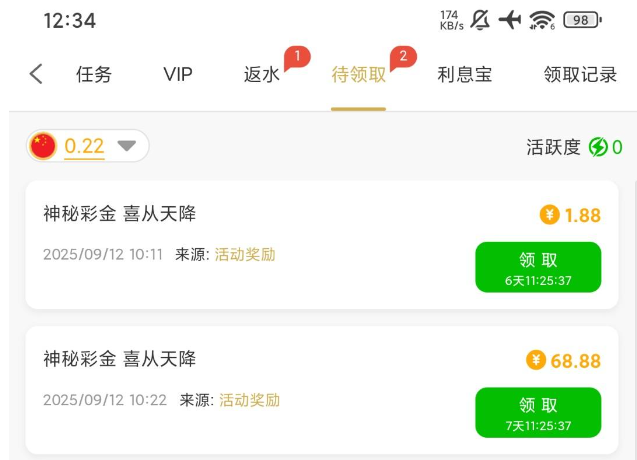Tap the green lightning activity icon
This screenshot has height=460, width=637.
tap(598, 147)
